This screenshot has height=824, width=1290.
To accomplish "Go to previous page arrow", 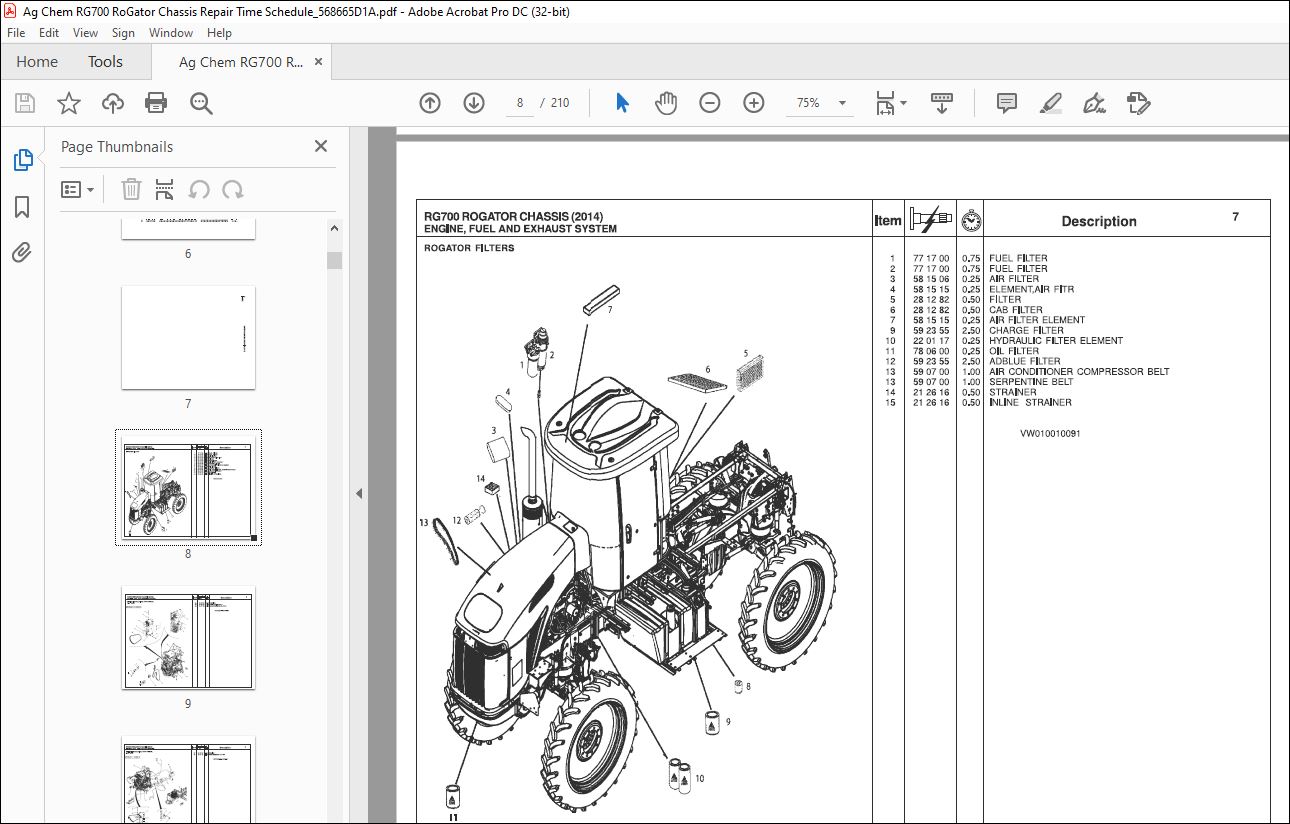I will tap(430, 103).
